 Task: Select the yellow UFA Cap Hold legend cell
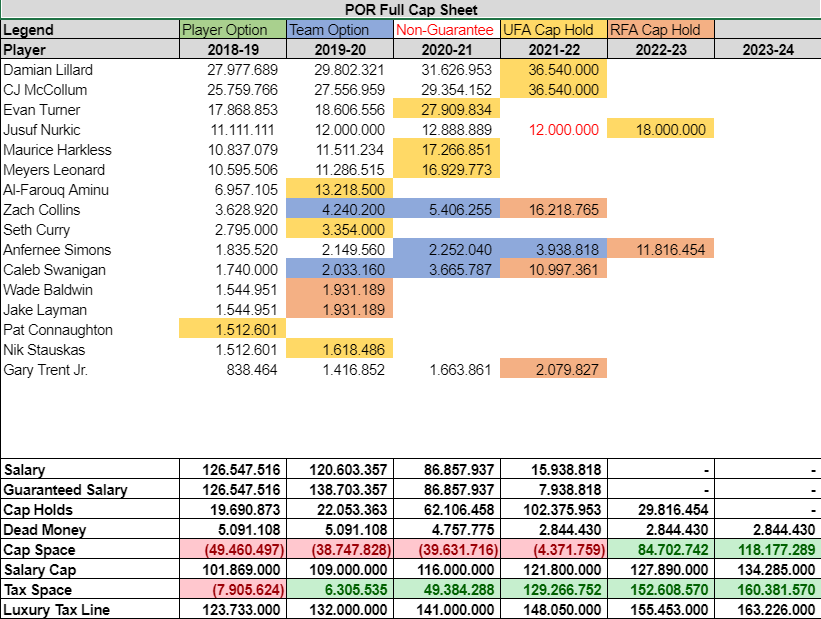[x=554, y=30]
